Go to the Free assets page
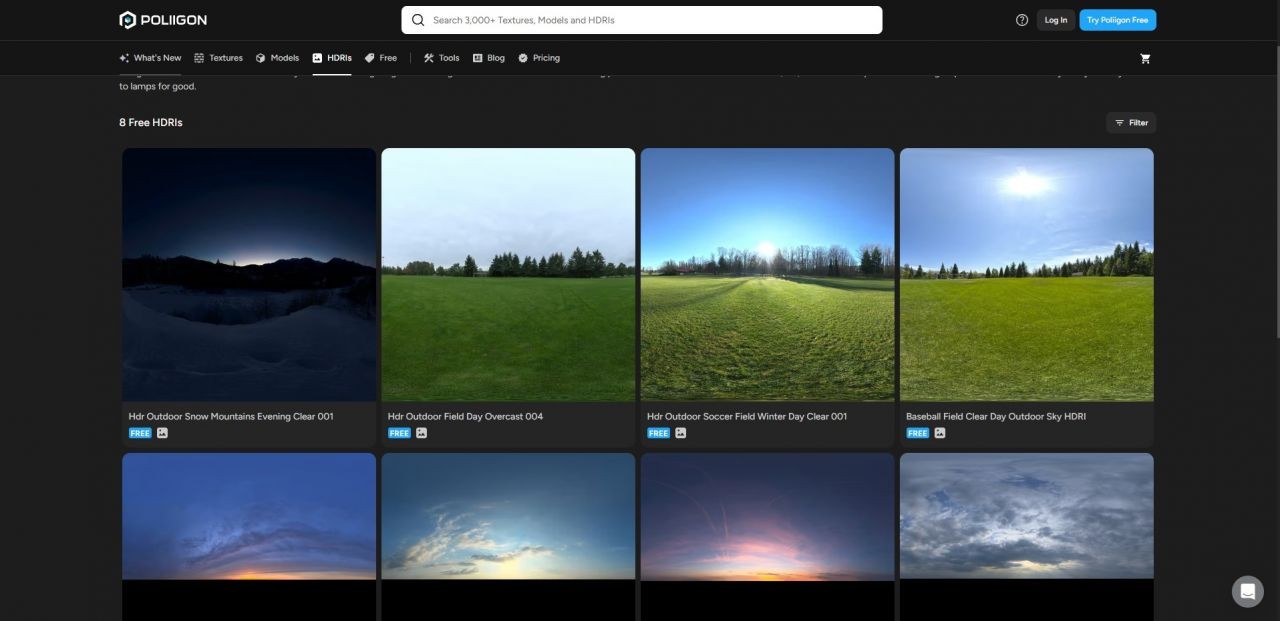1280x621 pixels. coord(381,58)
